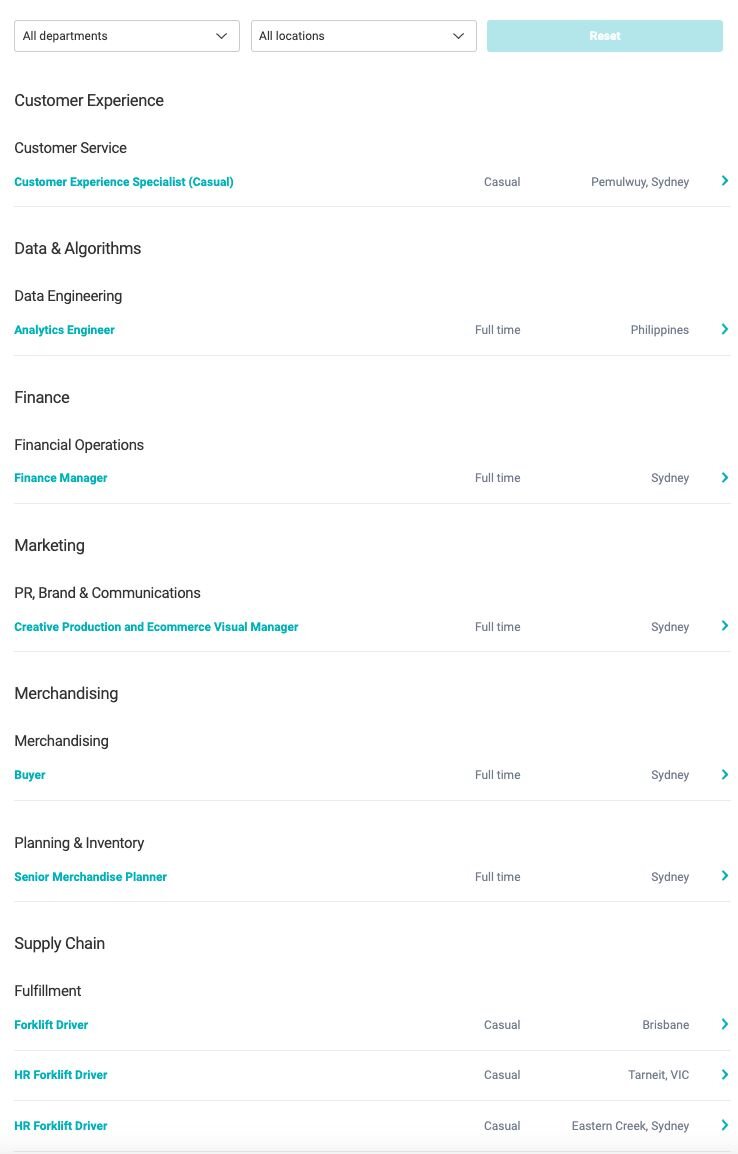Click the arrow icon for Brisbane Forklift Driver
Viewport: 738px width, 1154px height.
725,1024
